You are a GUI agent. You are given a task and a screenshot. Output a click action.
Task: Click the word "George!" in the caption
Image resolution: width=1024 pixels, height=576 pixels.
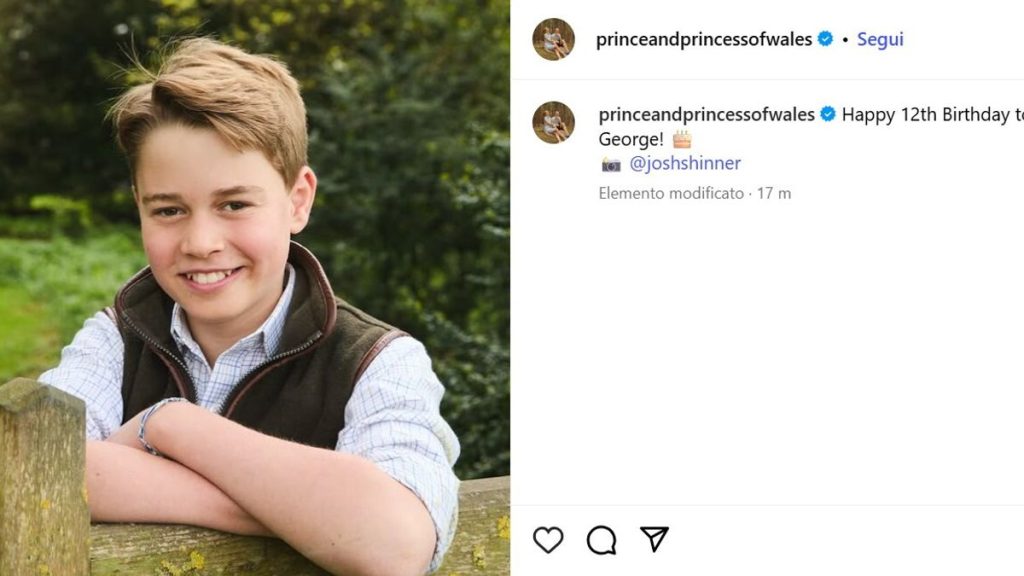click(631, 139)
